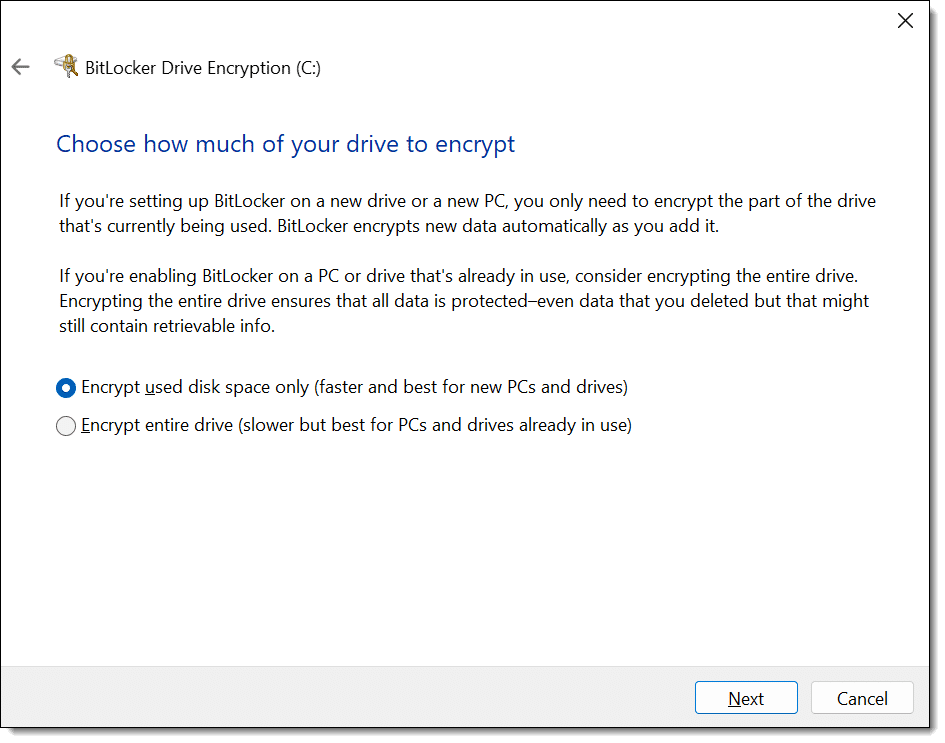
Task: Click the 'Choose how much of your drive' heading
Action: click(285, 144)
